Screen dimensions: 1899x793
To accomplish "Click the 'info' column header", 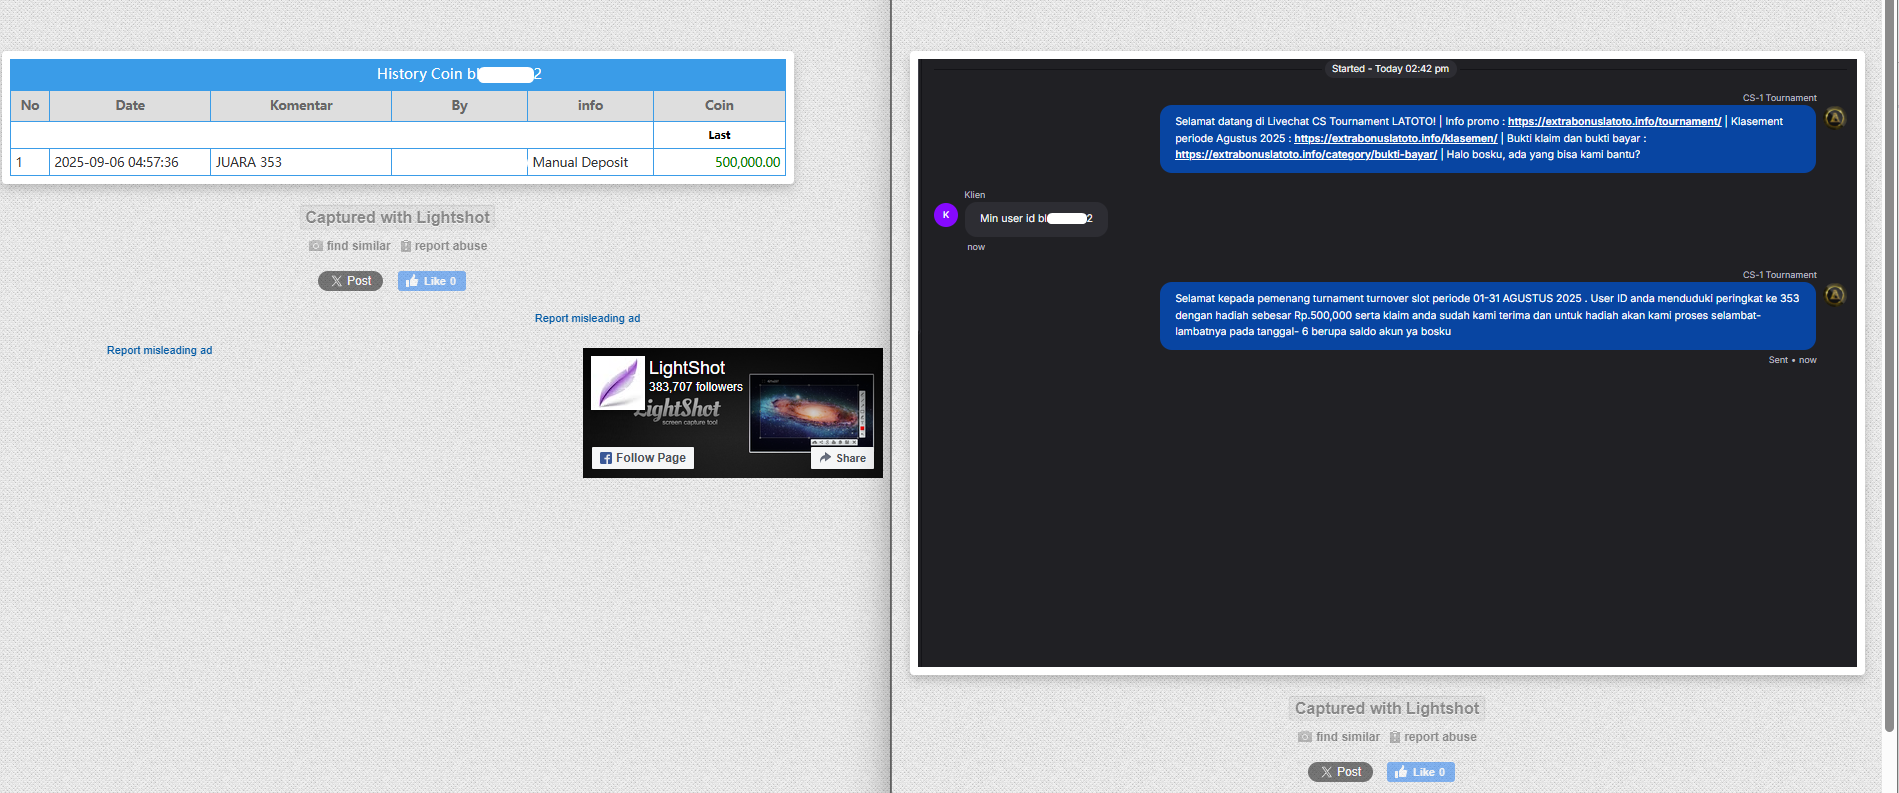I will click(x=590, y=105).
